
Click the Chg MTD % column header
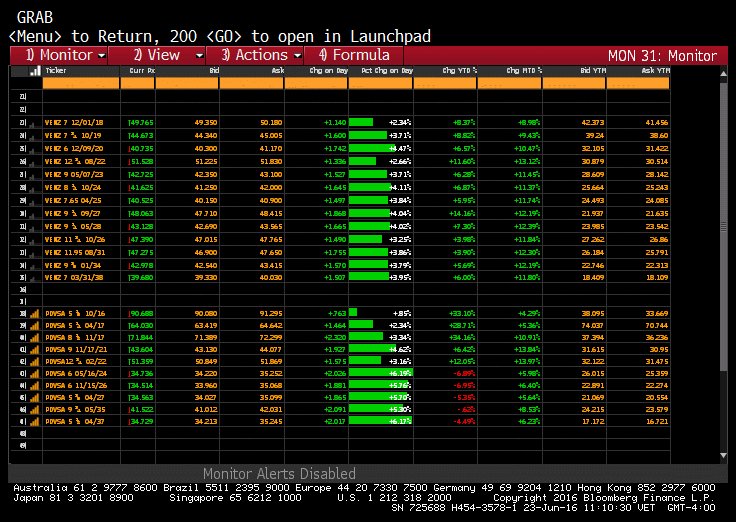(x=524, y=70)
